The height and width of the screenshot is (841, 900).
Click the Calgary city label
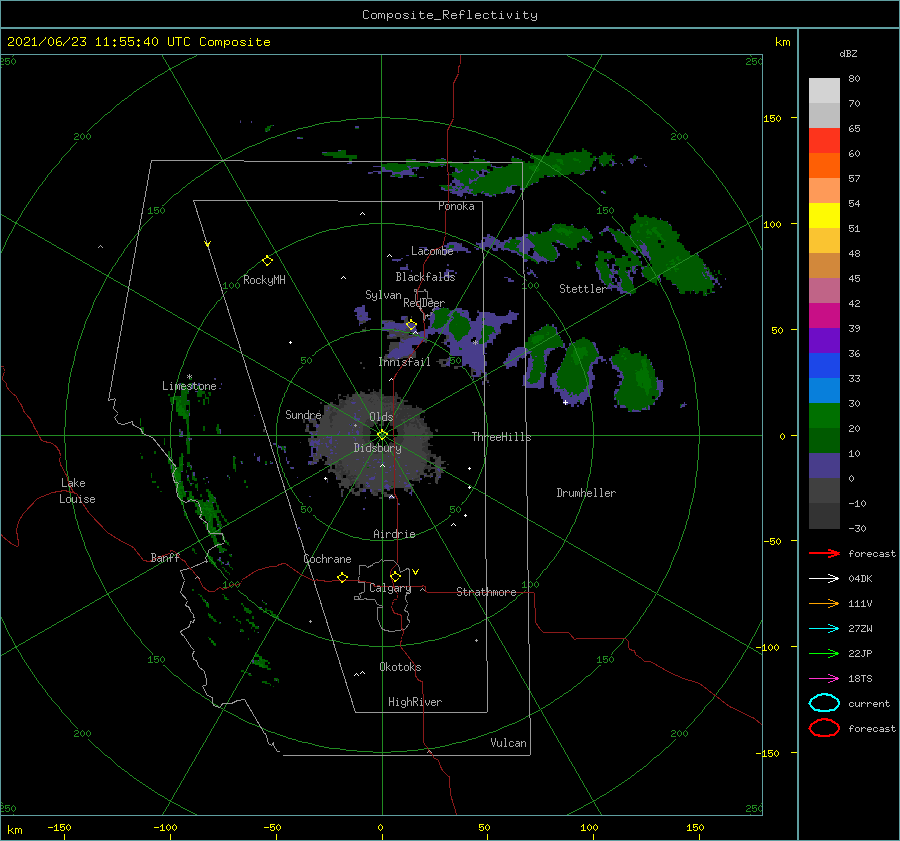pos(390,588)
